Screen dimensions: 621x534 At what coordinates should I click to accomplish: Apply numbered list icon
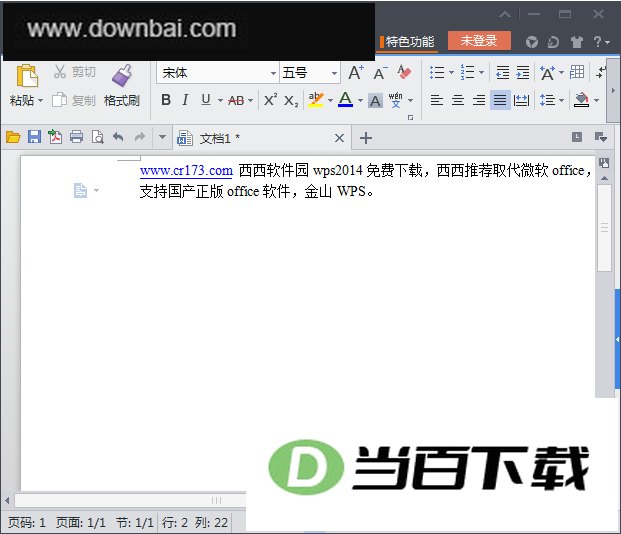click(467, 72)
